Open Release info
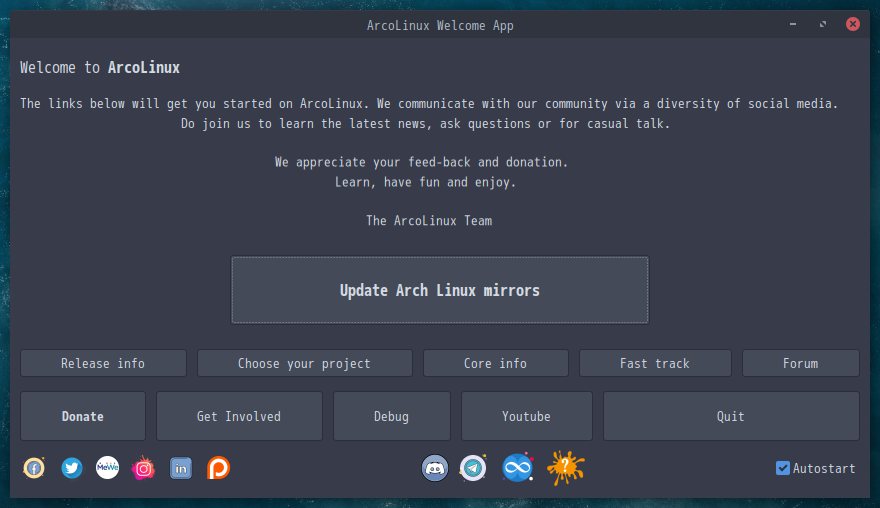The width and height of the screenshot is (880, 508). [x=103, y=363]
